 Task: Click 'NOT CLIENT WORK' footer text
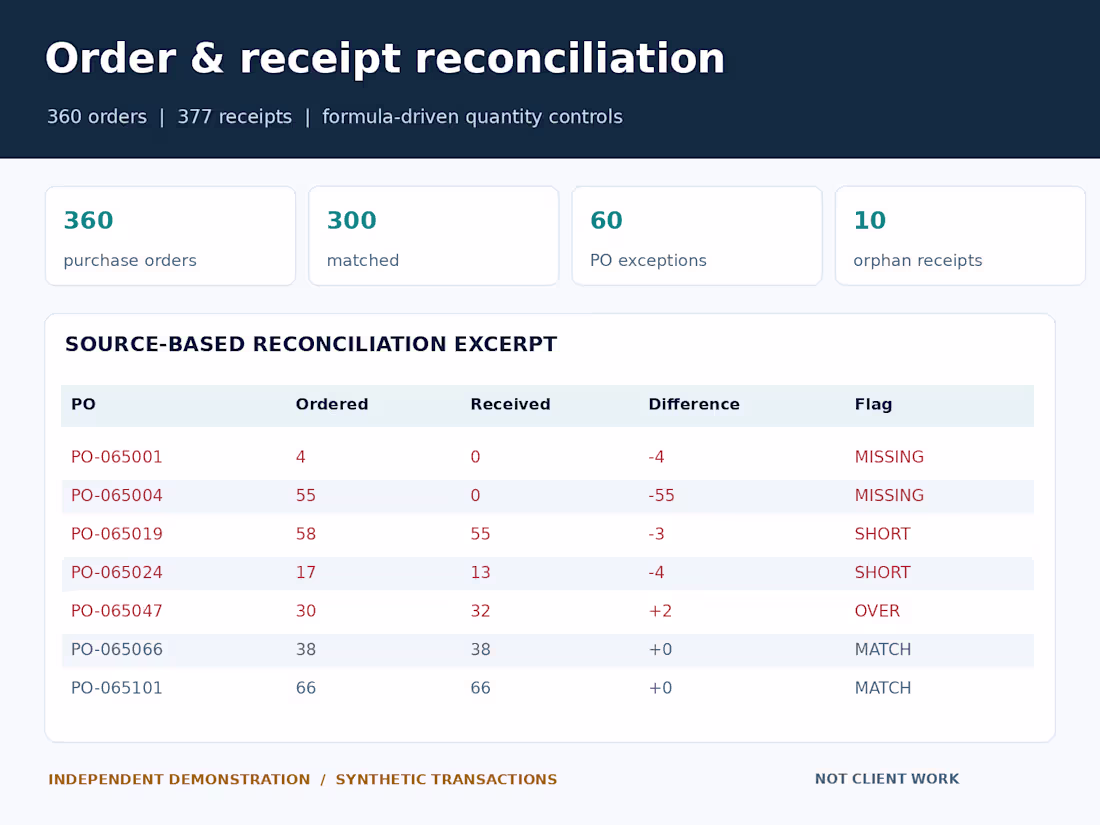point(887,779)
